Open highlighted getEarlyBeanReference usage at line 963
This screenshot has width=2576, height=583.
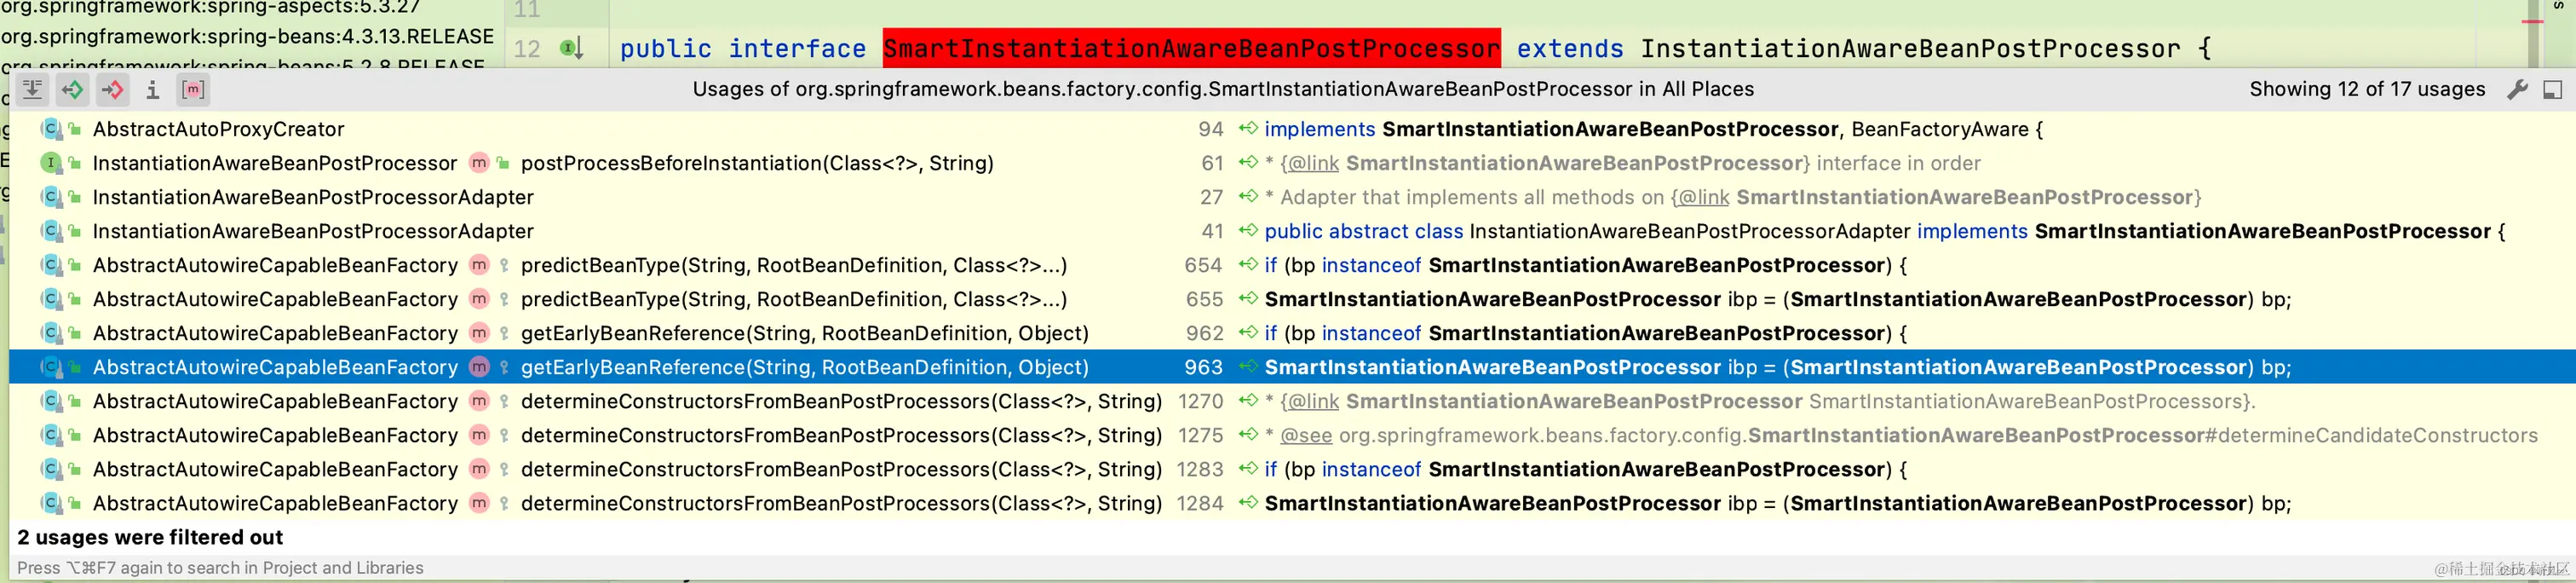coord(1292,367)
